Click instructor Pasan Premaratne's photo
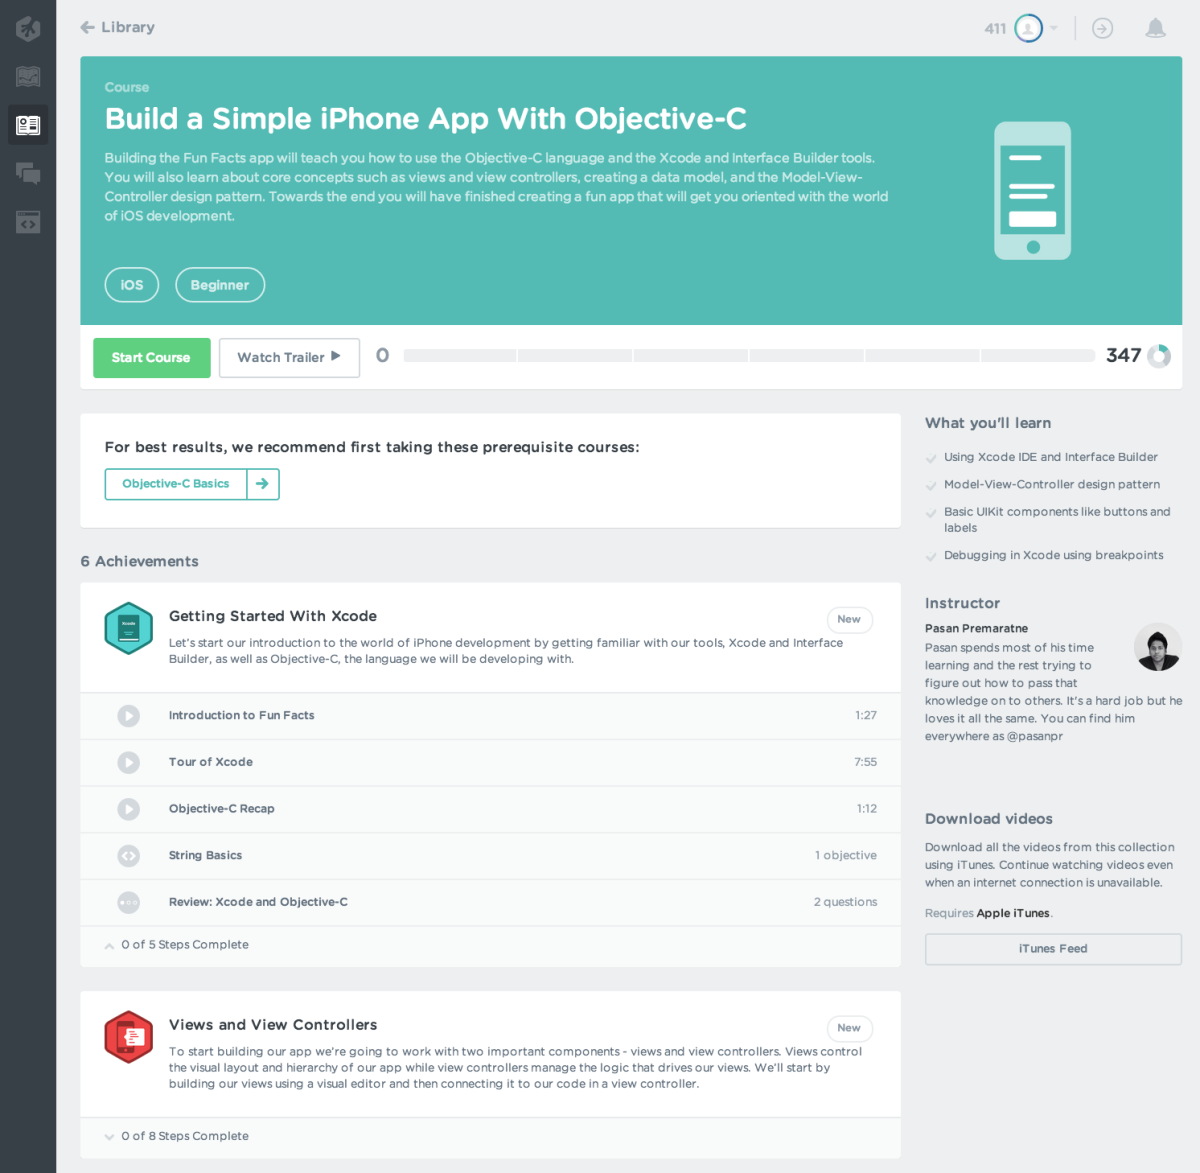The width and height of the screenshot is (1200, 1173). (x=1158, y=647)
